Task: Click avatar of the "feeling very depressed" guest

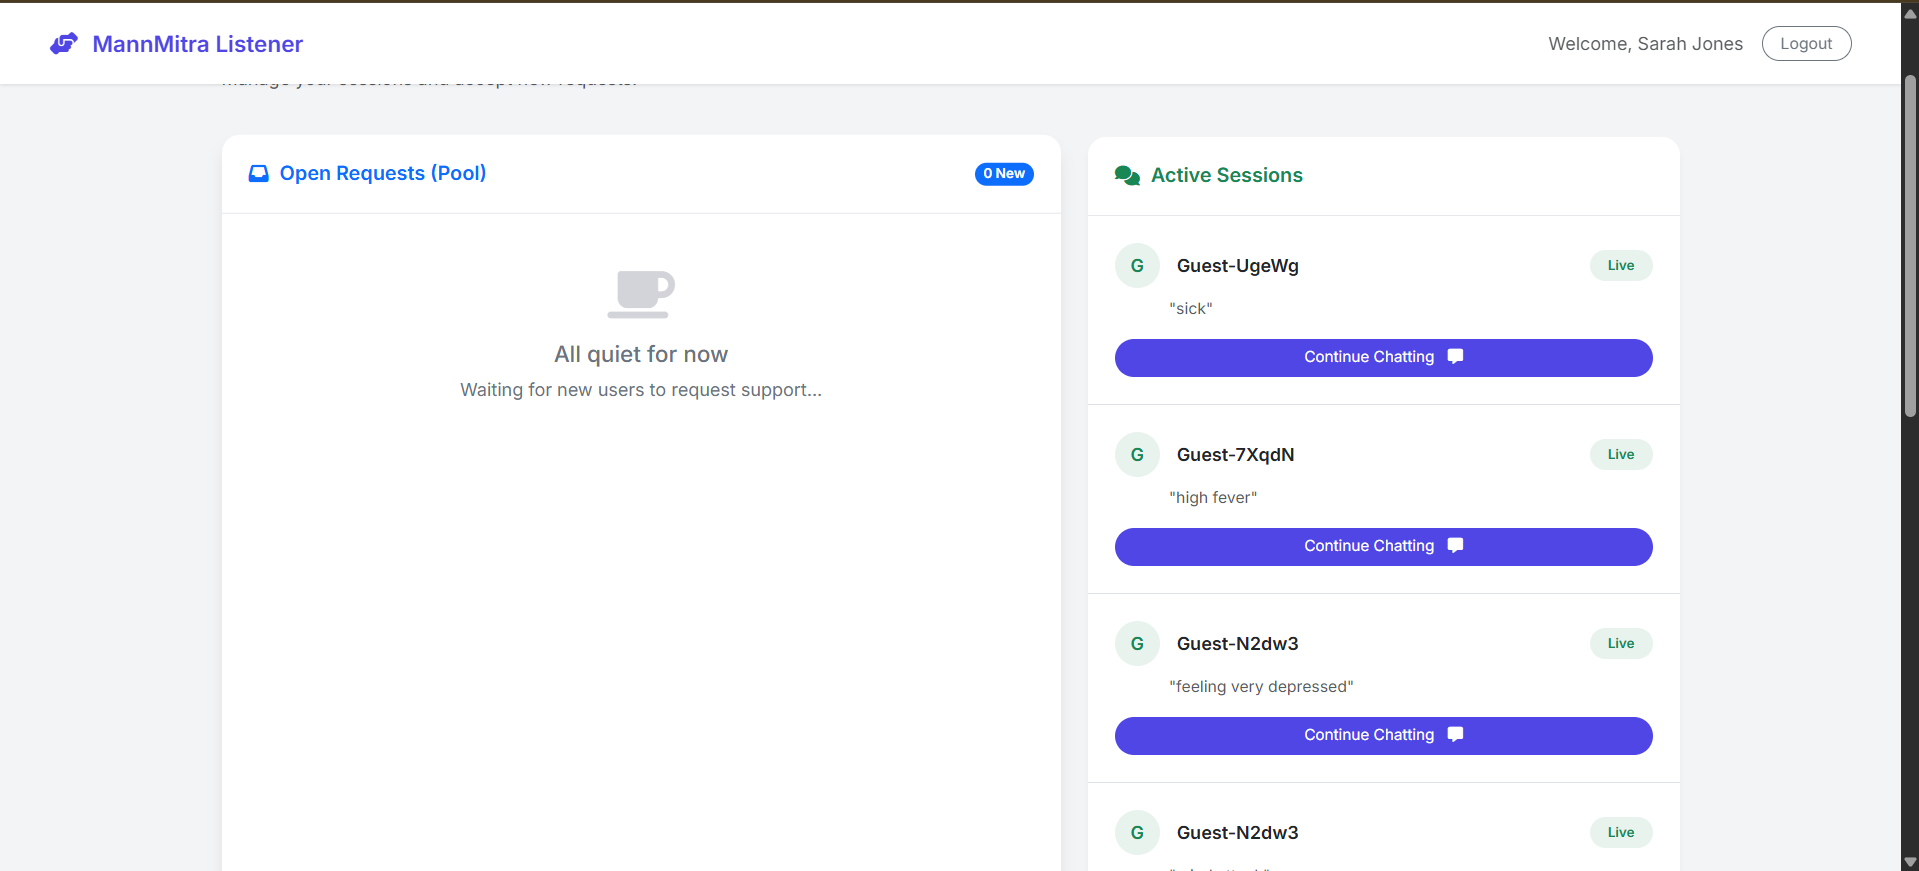Action: (1137, 644)
